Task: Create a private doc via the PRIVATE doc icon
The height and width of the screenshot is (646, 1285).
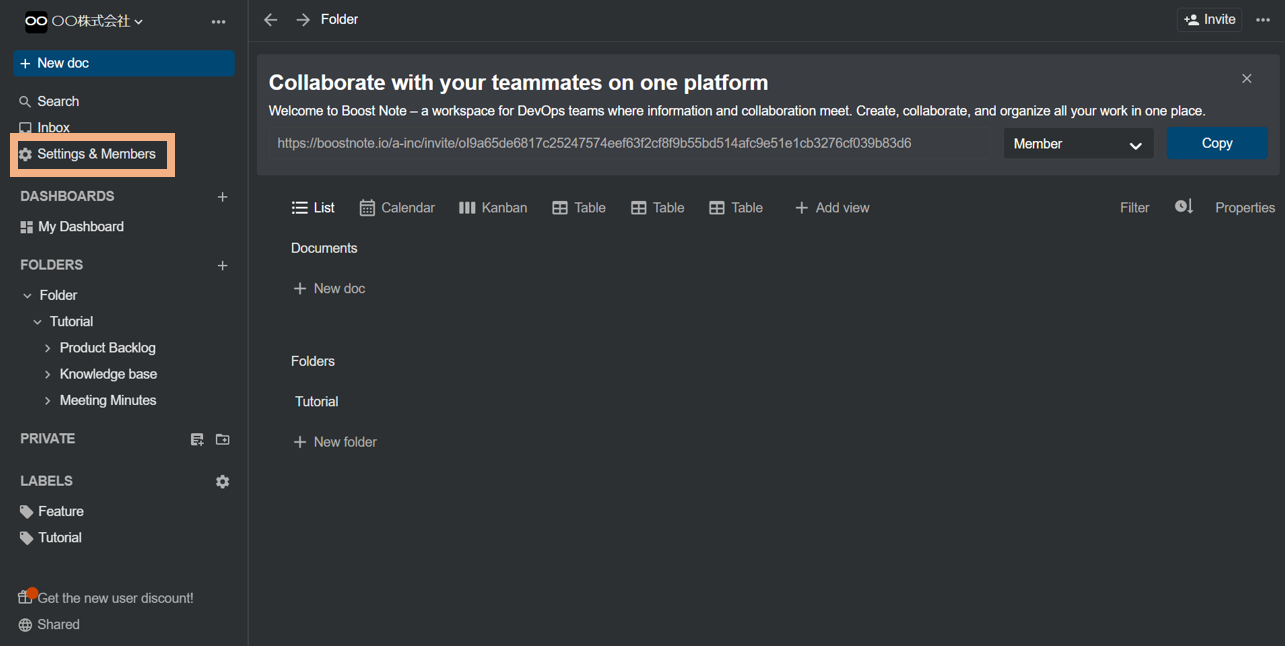Action: (x=197, y=439)
